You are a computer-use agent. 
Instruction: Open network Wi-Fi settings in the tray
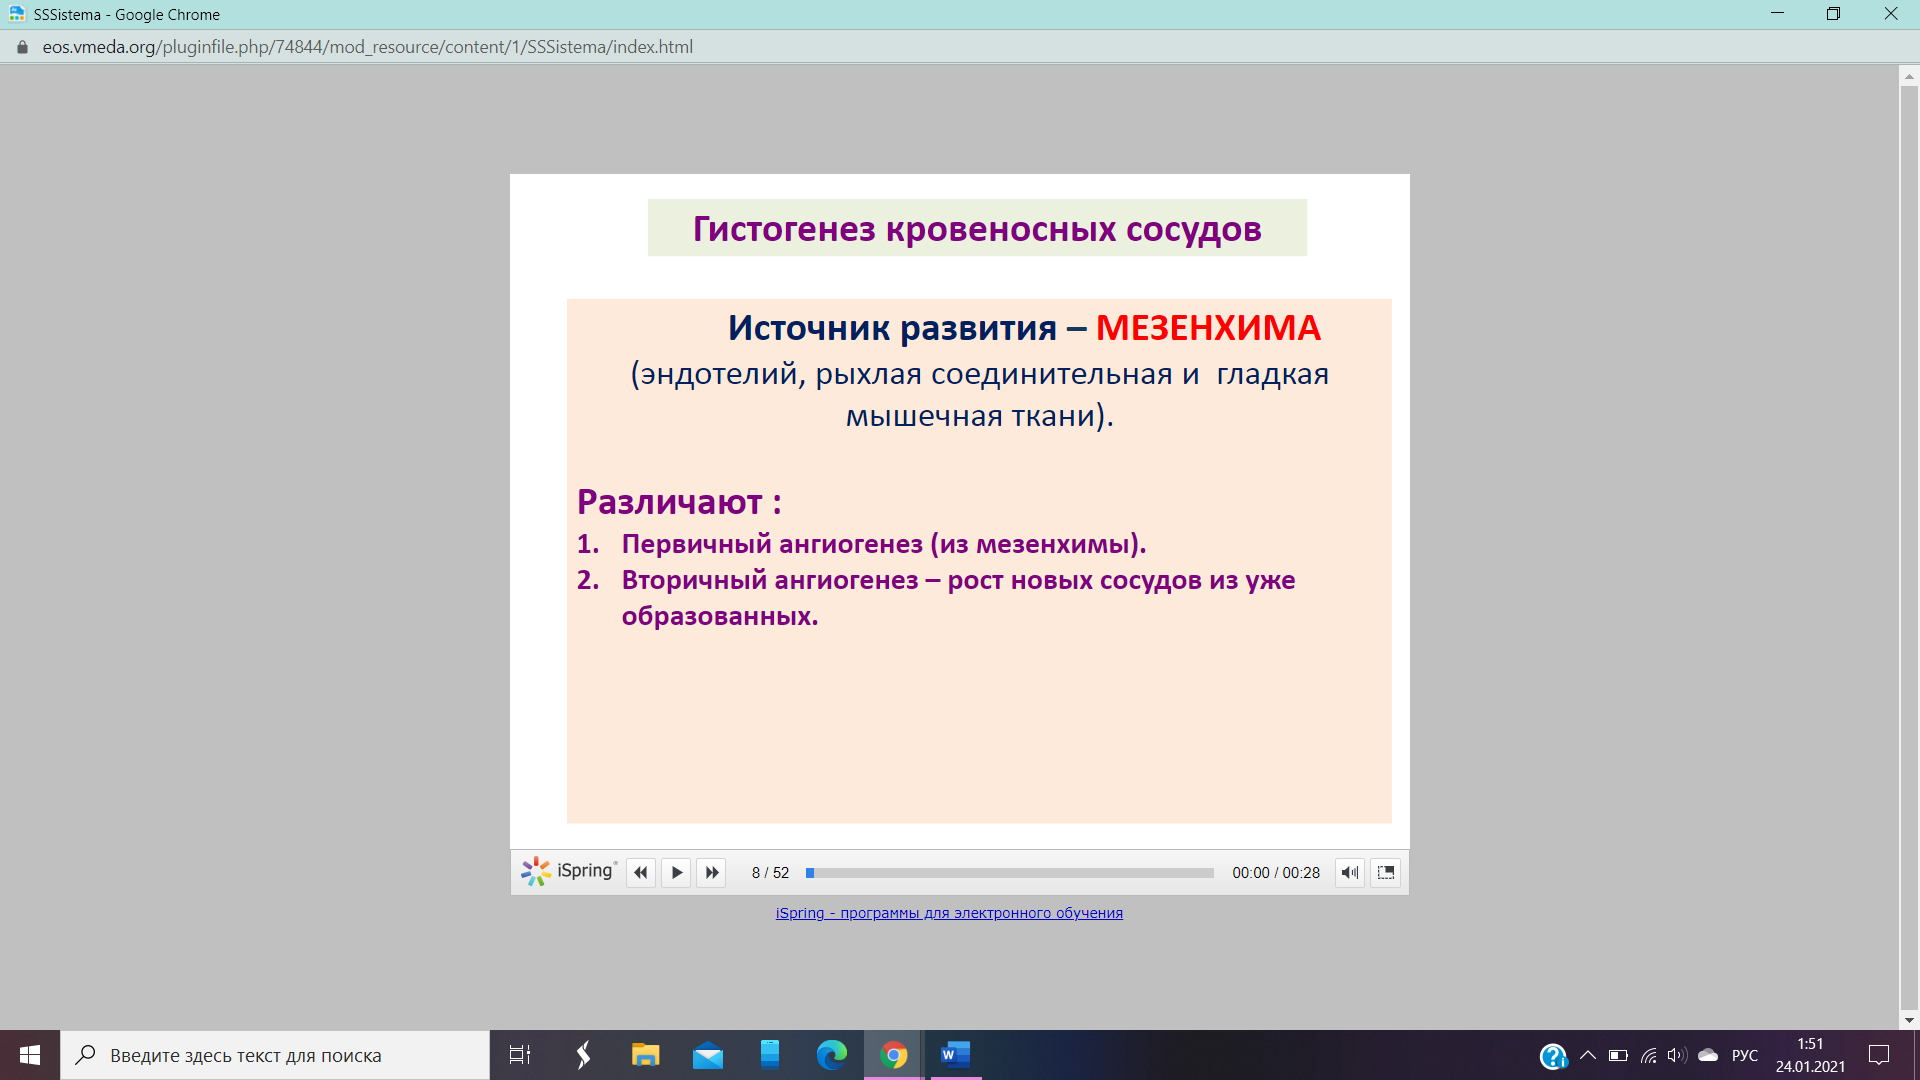[1648, 1055]
